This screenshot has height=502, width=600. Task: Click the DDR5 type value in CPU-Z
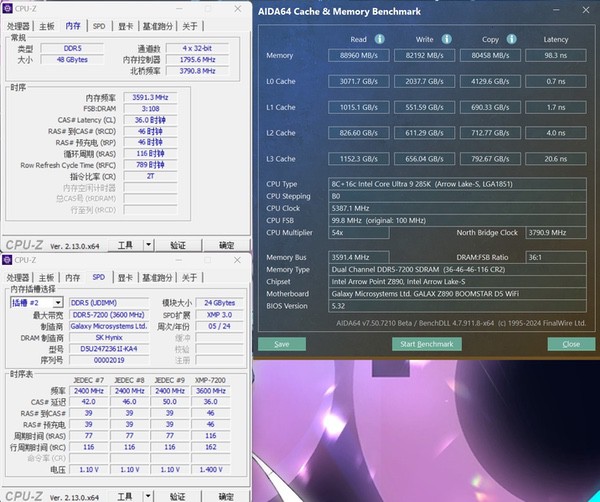pos(72,48)
